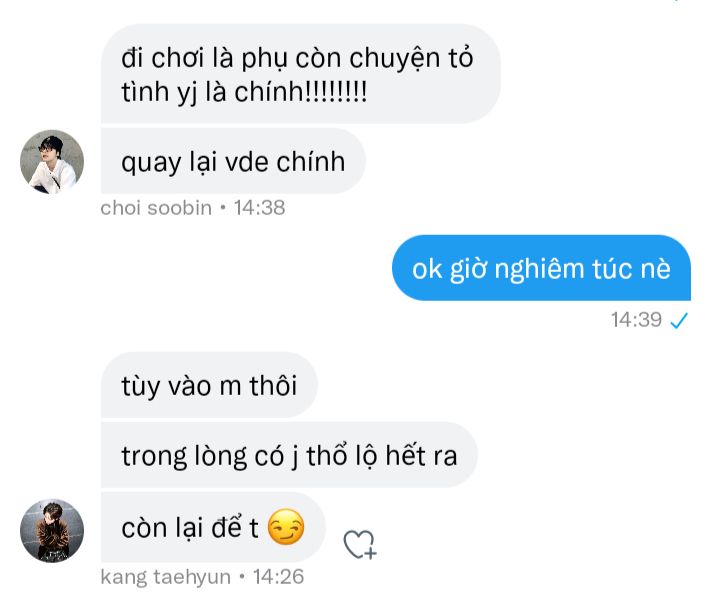The image size is (720, 600).
Task: Select the "quay lại vde chính" message bubble
Action: coord(233,161)
